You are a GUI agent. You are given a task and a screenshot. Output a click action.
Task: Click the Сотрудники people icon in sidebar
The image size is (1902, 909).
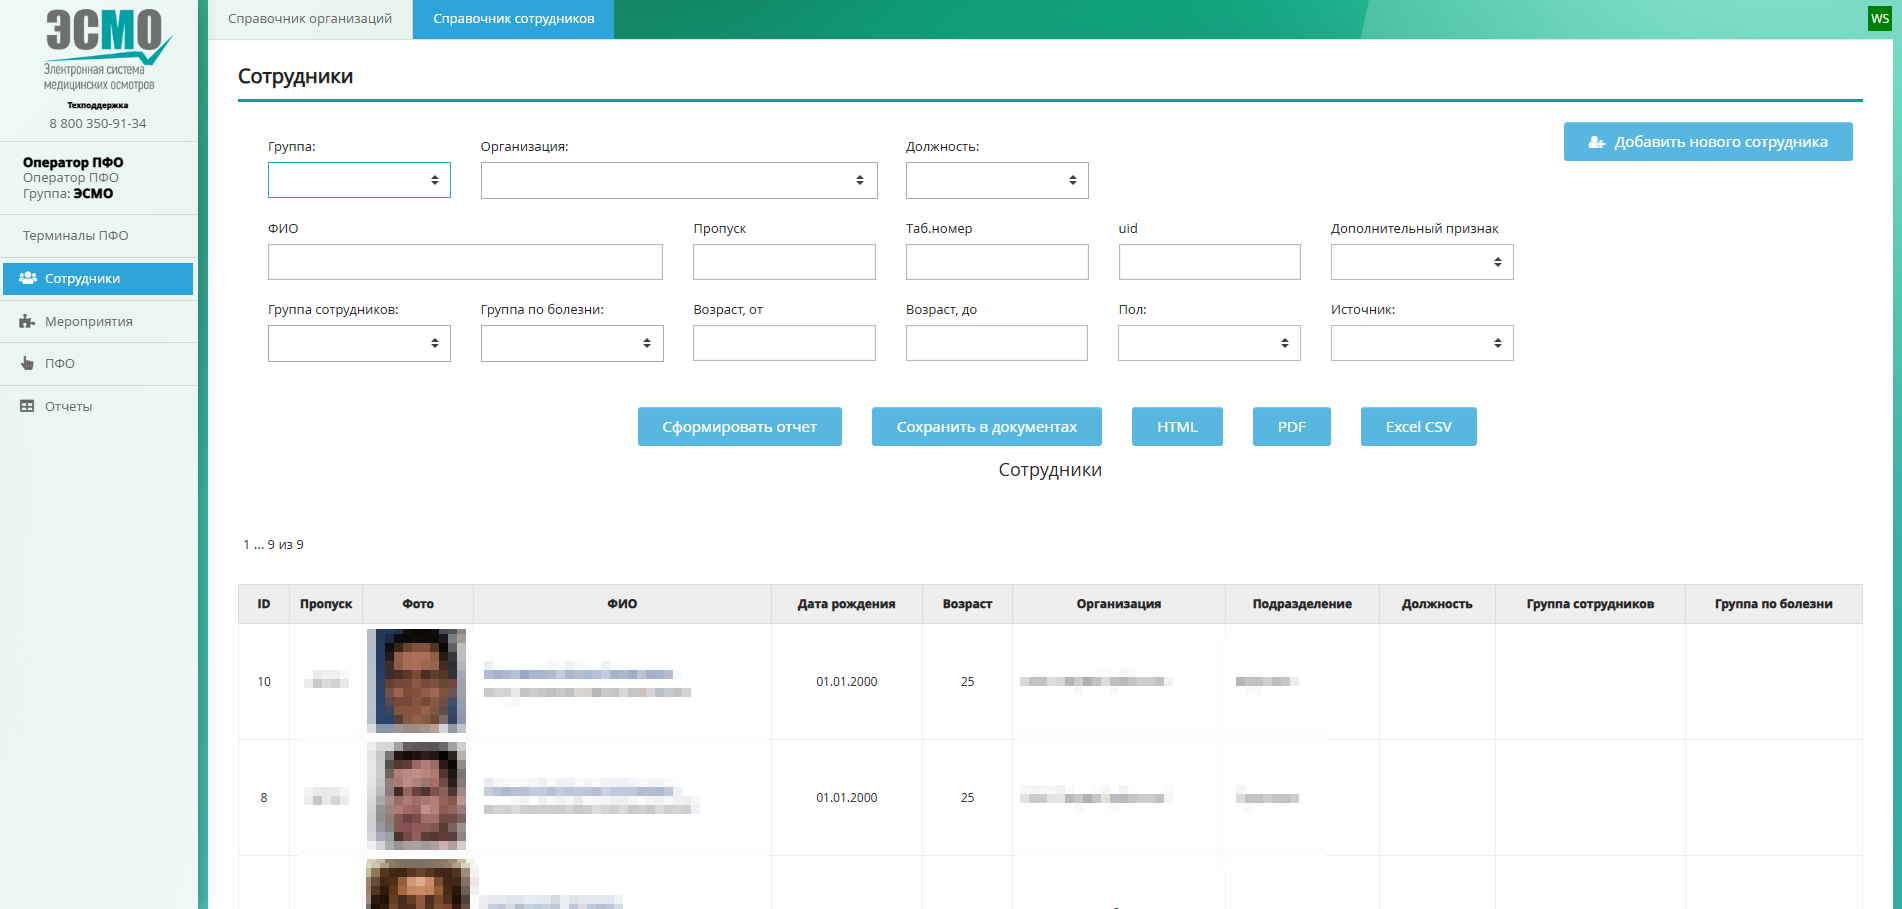[28, 278]
